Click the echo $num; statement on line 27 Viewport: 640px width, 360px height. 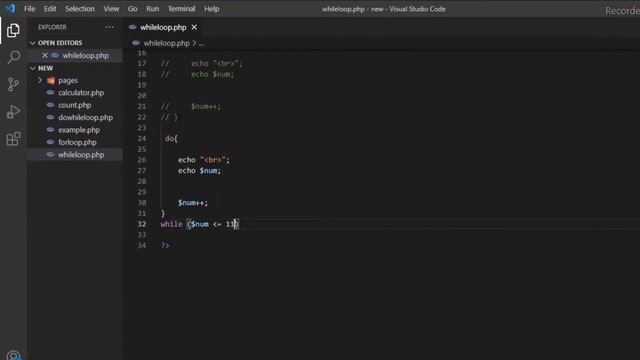point(199,171)
